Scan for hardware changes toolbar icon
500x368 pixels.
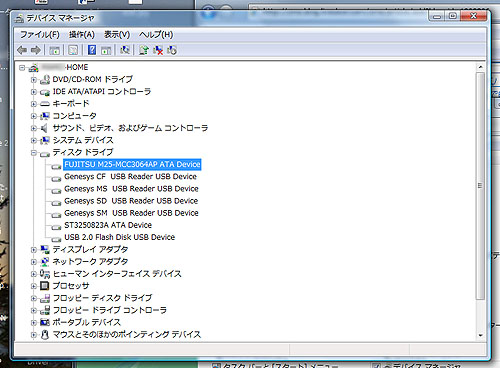(125, 50)
